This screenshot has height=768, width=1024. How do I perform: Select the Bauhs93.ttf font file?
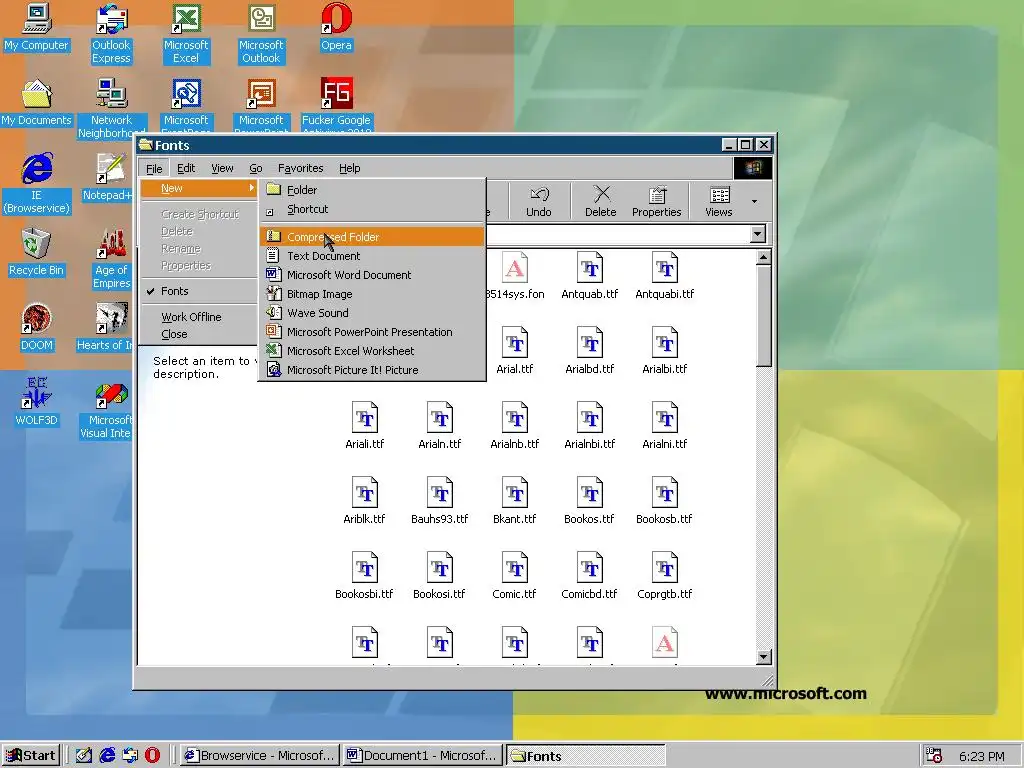(x=440, y=502)
